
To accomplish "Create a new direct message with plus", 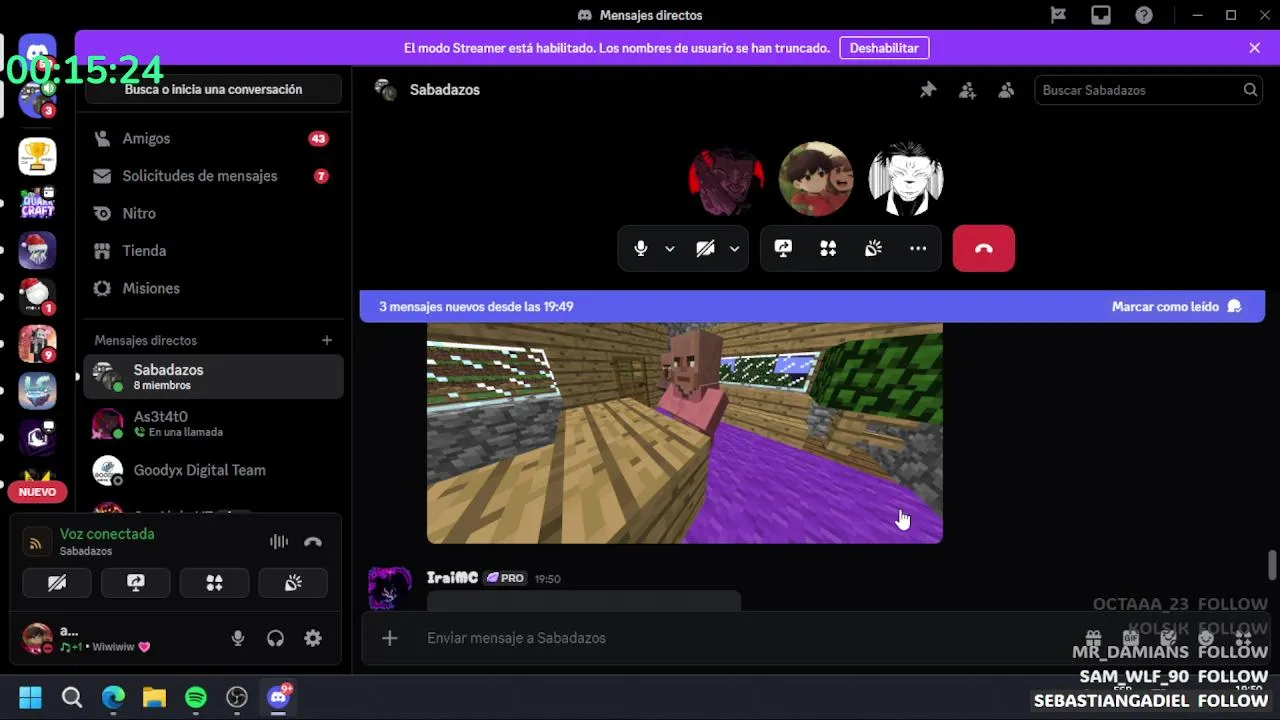I will pyautogui.click(x=327, y=340).
